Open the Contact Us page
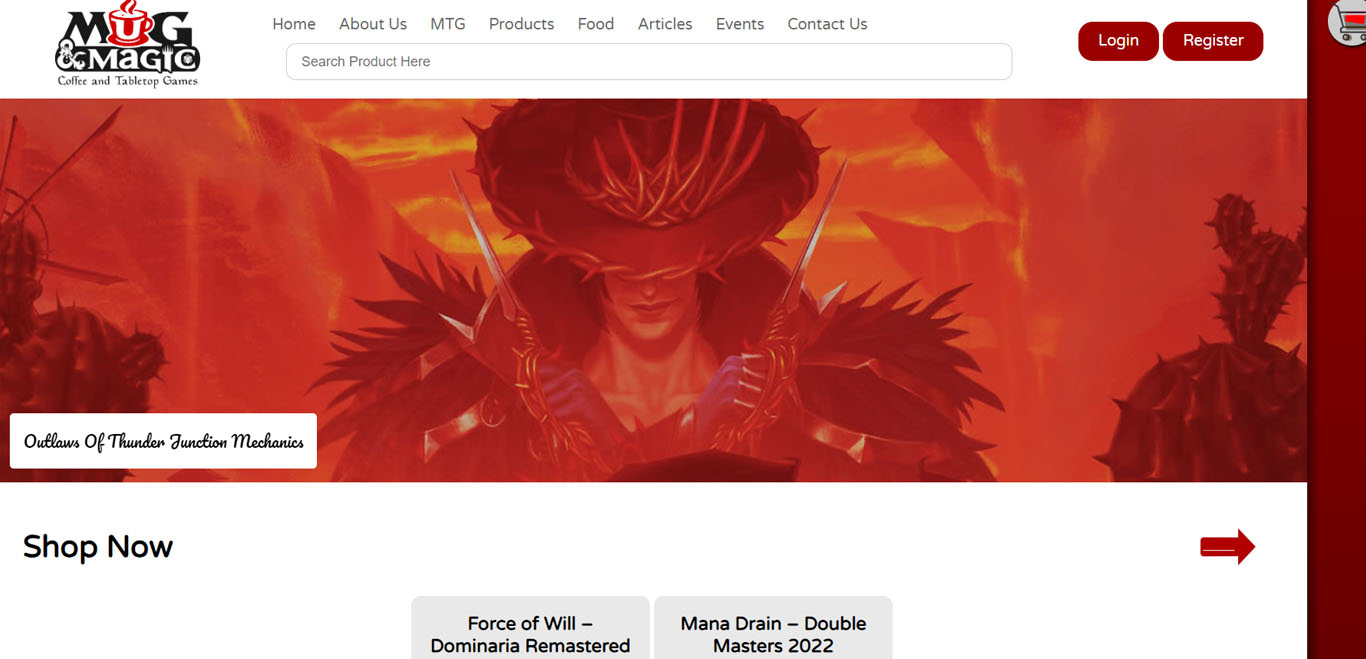Screen dimensions: 1366x659 [x=827, y=24]
